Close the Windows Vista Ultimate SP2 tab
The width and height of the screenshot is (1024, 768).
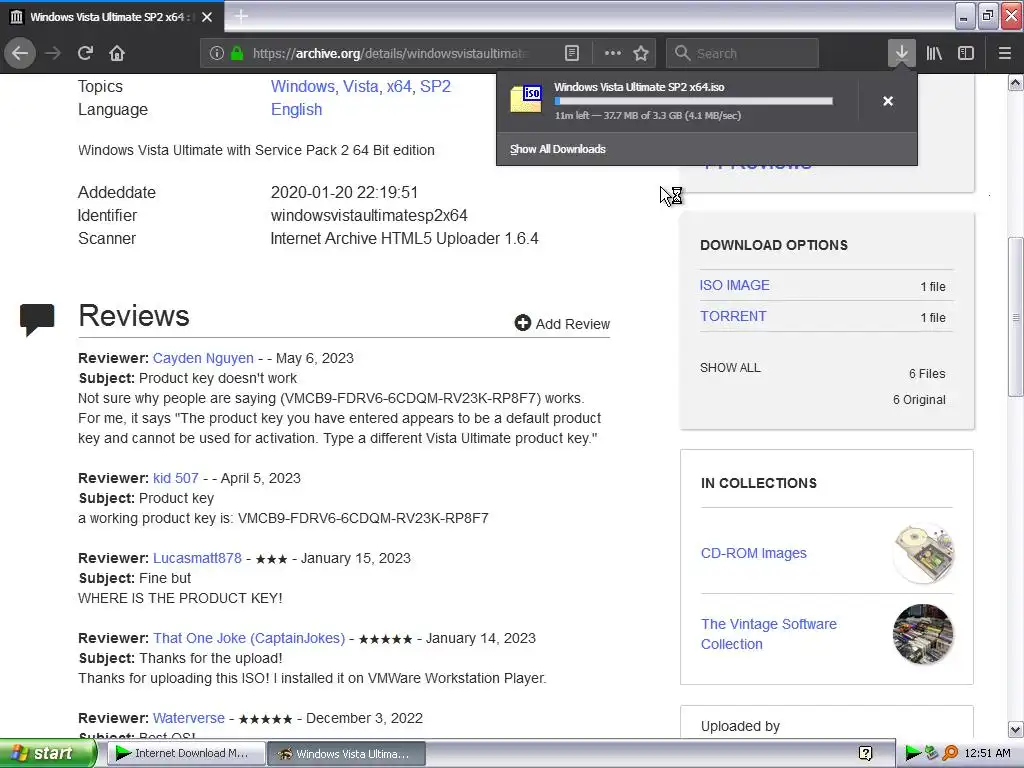(207, 17)
